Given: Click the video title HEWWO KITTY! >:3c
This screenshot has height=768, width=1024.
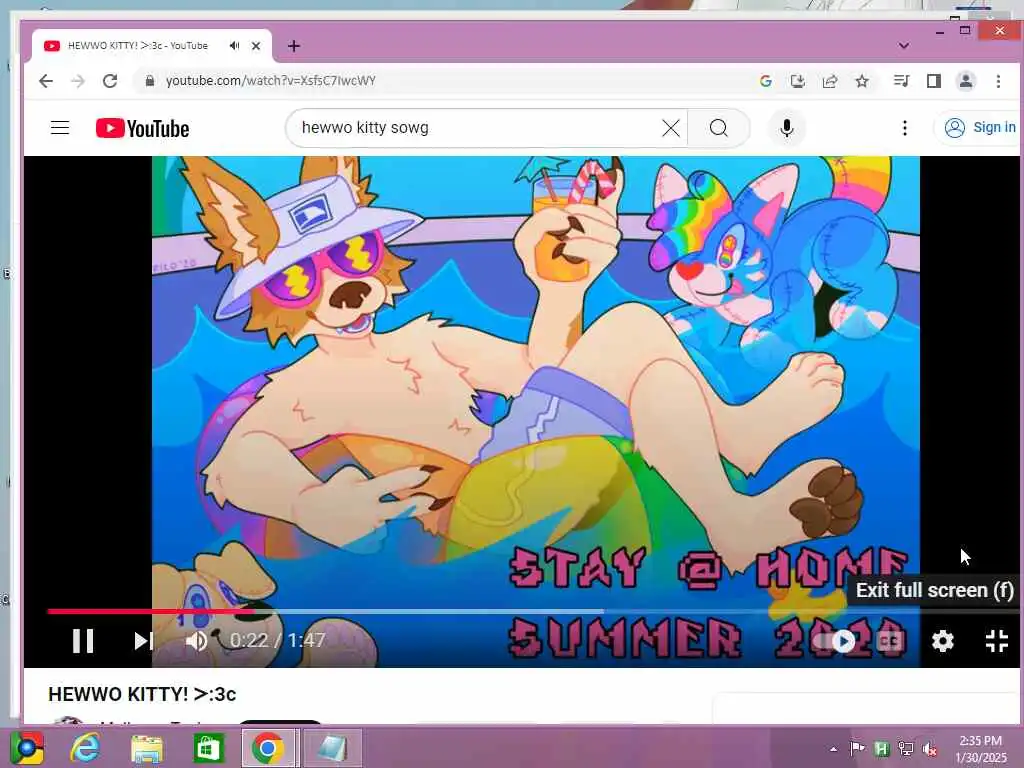Looking at the screenshot, I should click(x=142, y=694).
